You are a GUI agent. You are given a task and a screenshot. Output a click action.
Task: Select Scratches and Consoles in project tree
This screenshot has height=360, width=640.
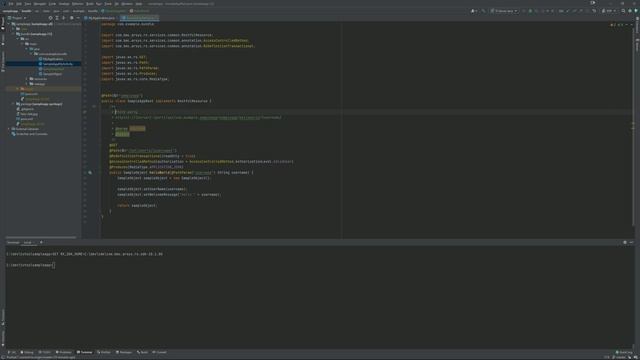29,134
